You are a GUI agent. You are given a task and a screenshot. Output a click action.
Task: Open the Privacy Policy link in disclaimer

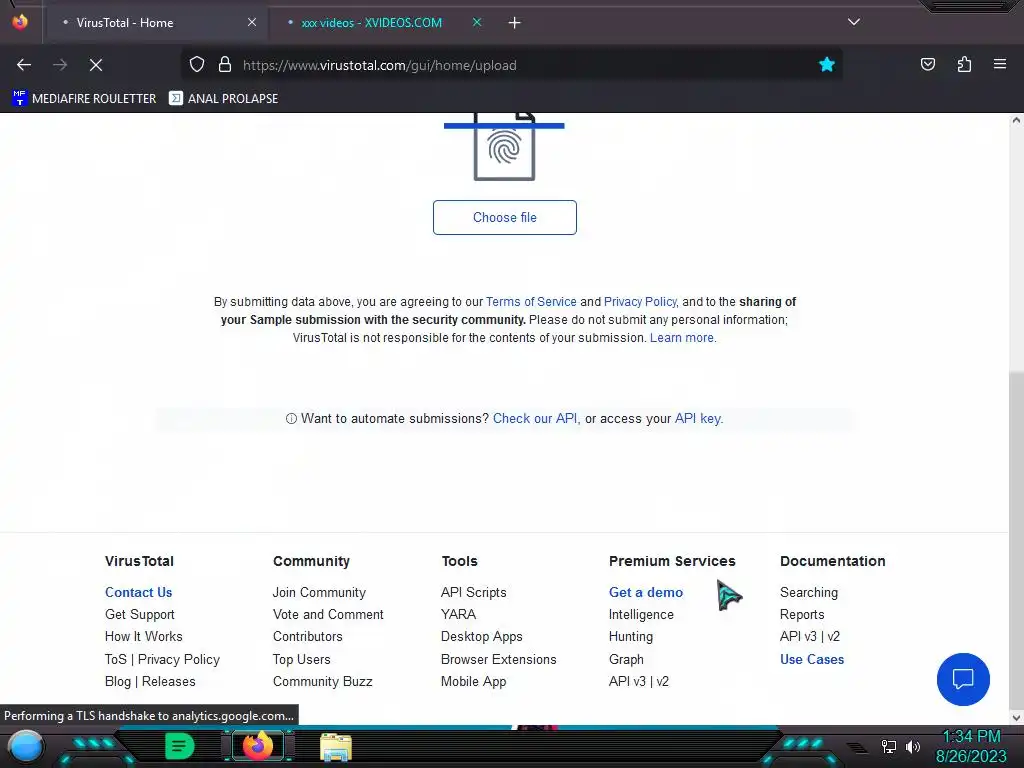[640, 302]
